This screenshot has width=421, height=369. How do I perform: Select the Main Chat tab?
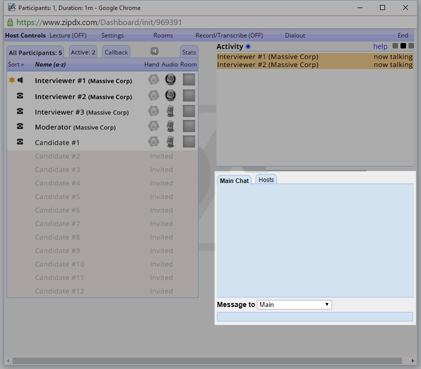point(234,181)
